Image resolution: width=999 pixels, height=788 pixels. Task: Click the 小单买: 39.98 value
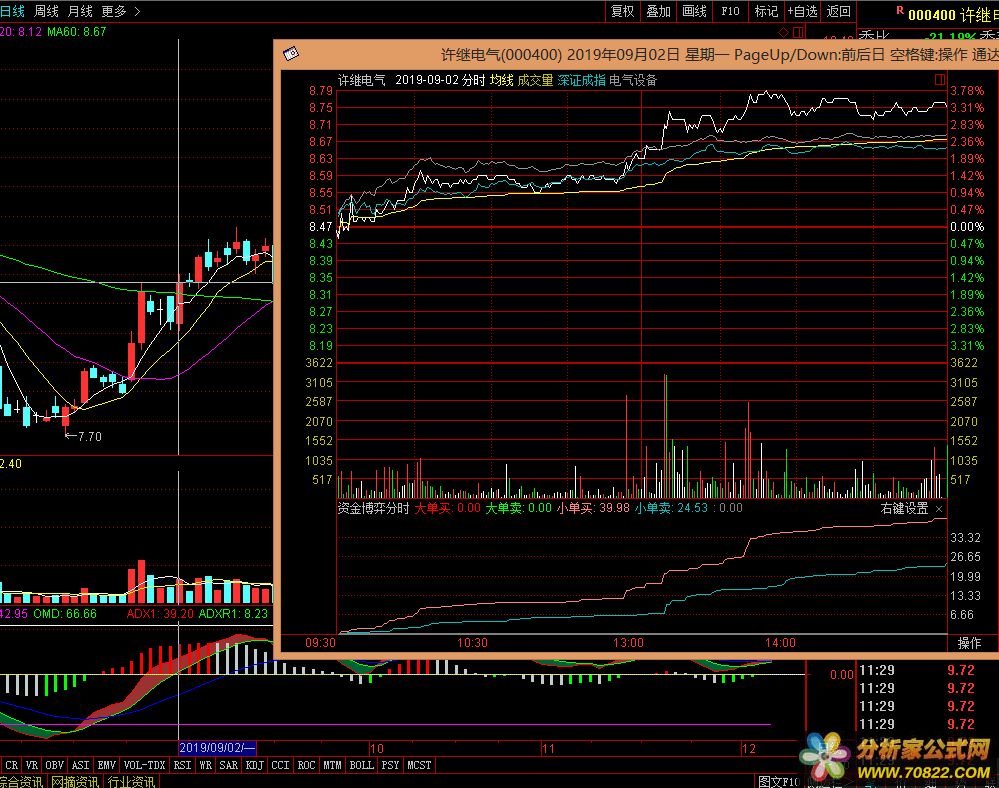593,508
